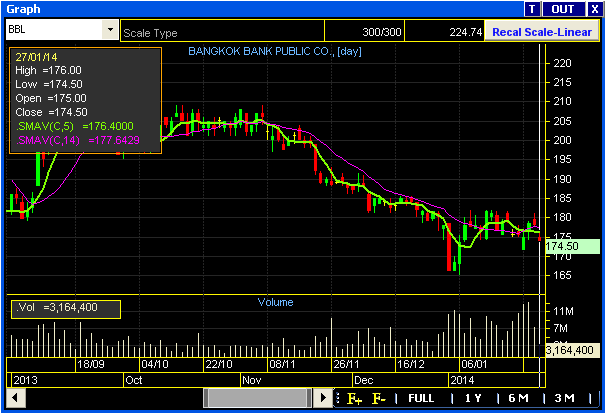Click the 224.74 value field
Screen dimensions: 606x414
444,31
